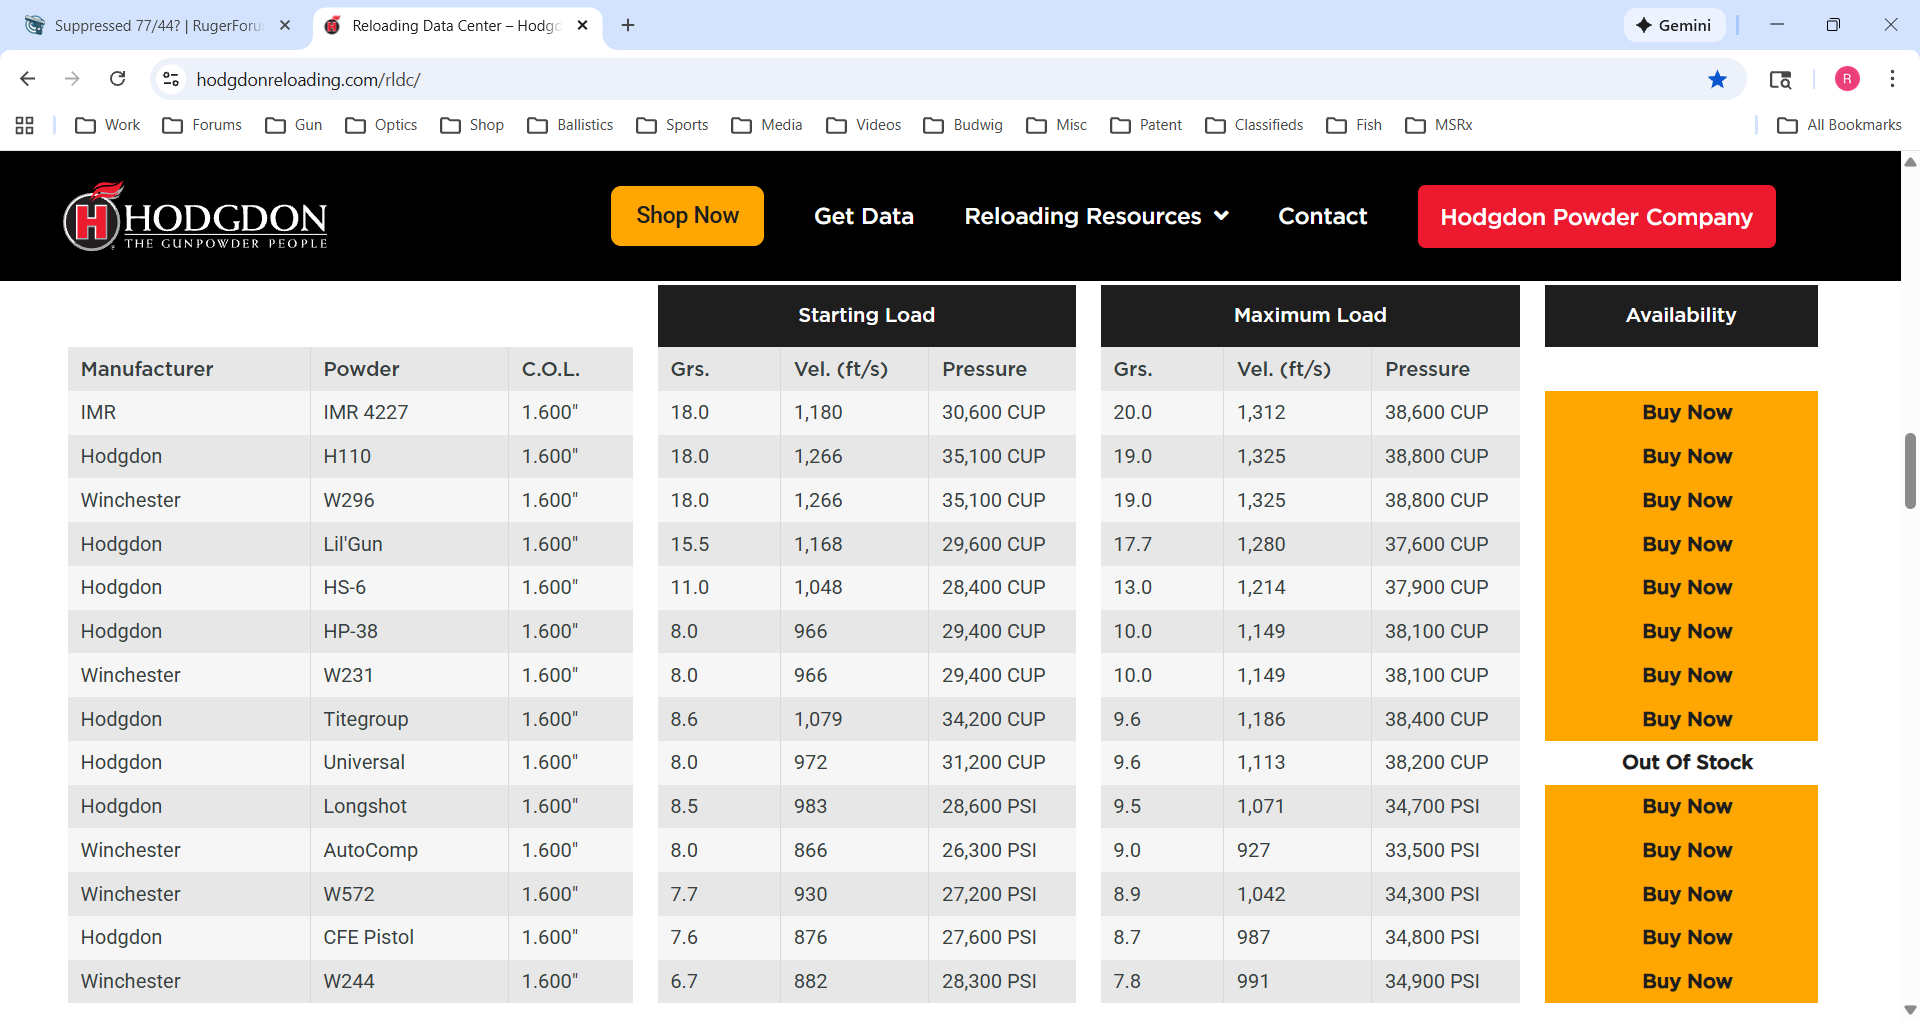The image size is (1920, 1020).
Task: Open the apps grid in bookmarks bar
Action: pyautogui.click(x=25, y=125)
